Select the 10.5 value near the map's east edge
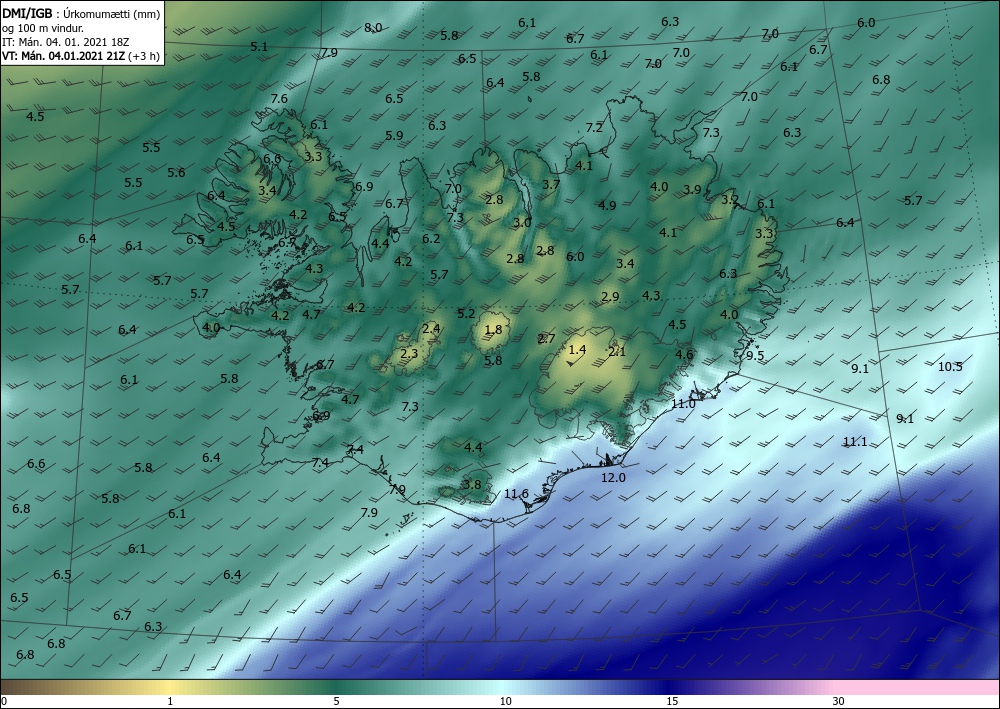The width and height of the screenshot is (1000, 709). (x=950, y=366)
